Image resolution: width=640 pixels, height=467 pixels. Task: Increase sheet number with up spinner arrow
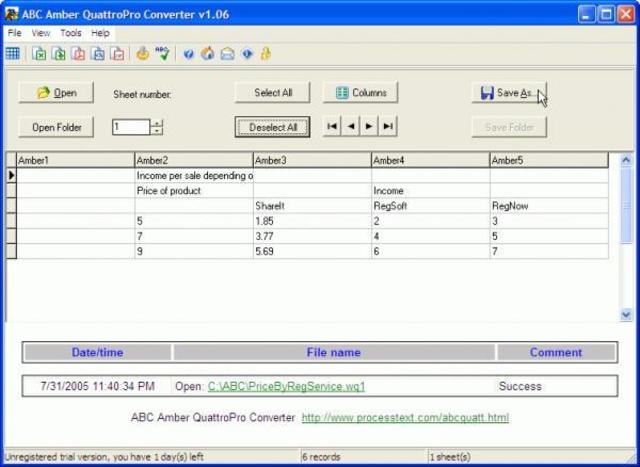point(157,123)
